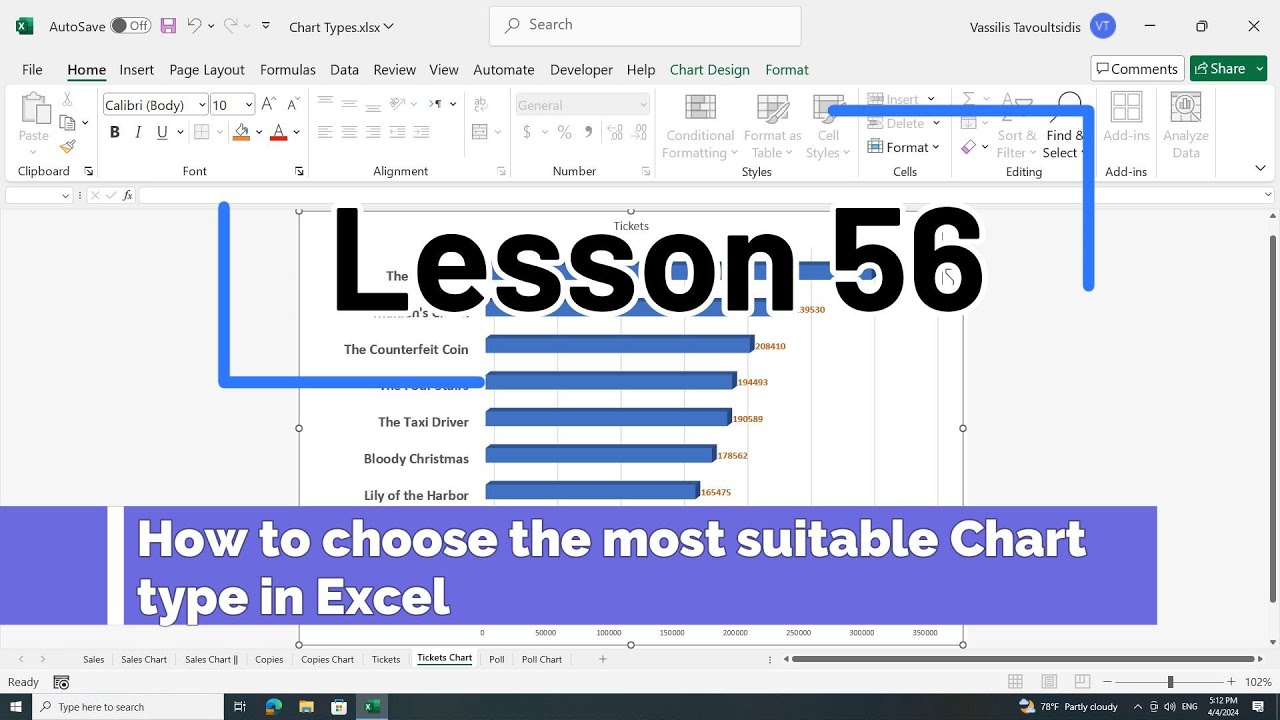Switch to Normal view in status bar
Image resolution: width=1280 pixels, height=720 pixels.
pyautogui.click(x=1015, y=682)
